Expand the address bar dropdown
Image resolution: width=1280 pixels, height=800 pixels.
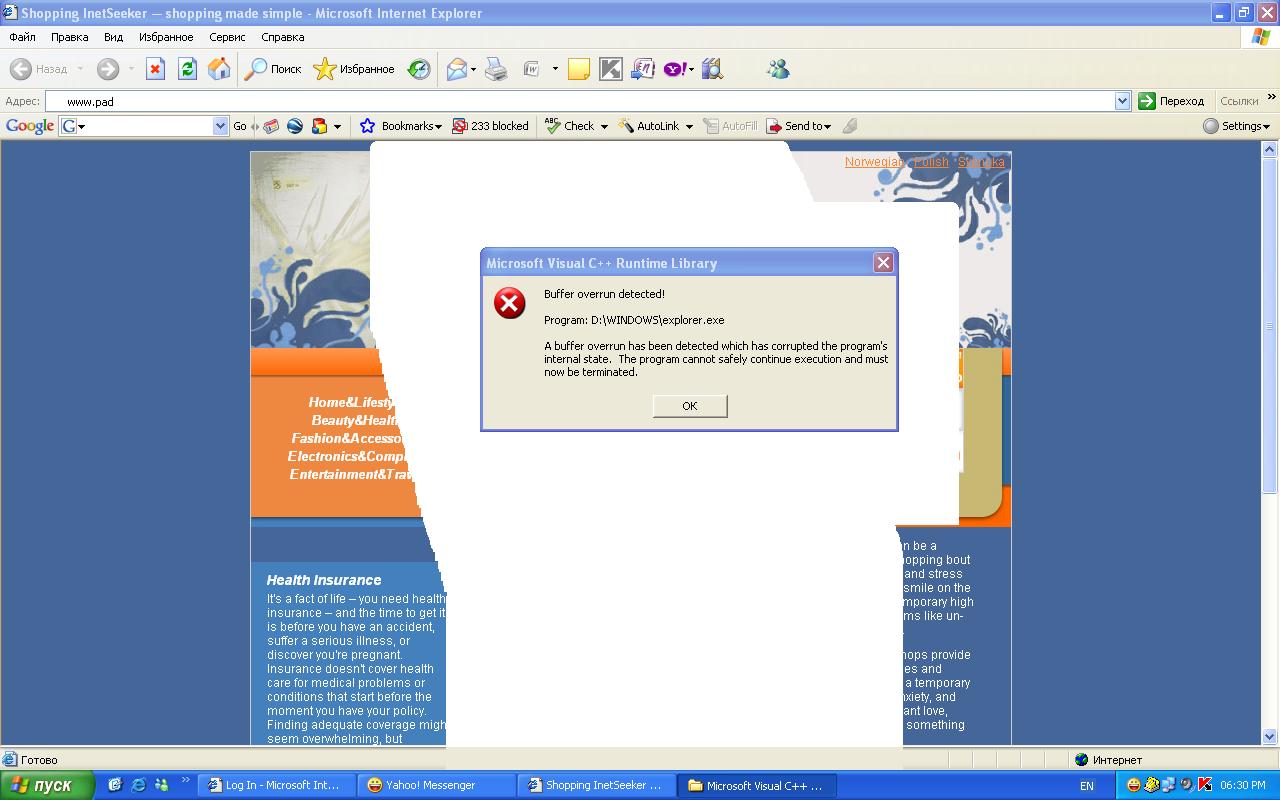(x=1122, y=101)
